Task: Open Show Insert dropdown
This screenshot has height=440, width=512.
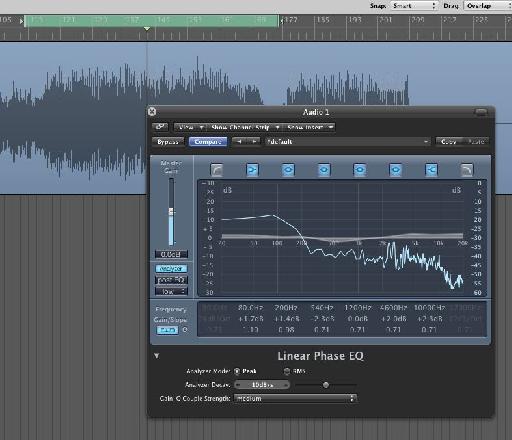Action: click(x=309, y=127)
